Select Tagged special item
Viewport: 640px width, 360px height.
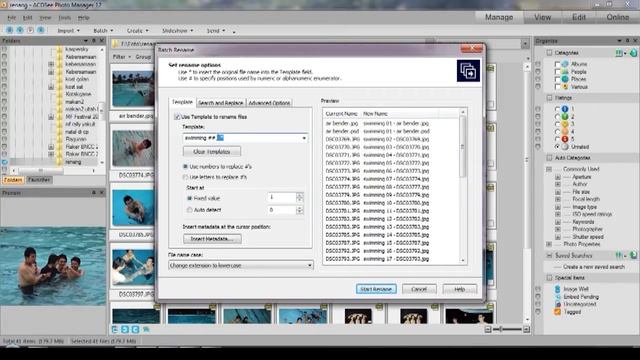[x=572, y=312]
